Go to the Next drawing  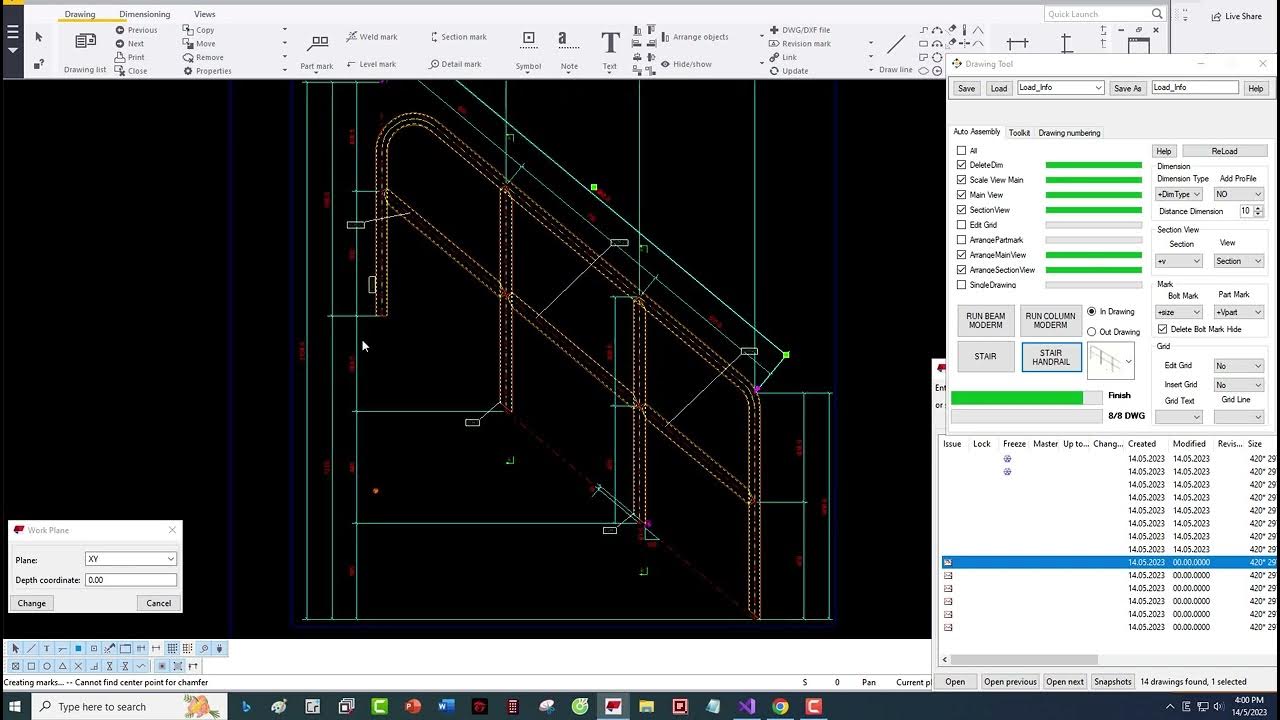point(129,44)
